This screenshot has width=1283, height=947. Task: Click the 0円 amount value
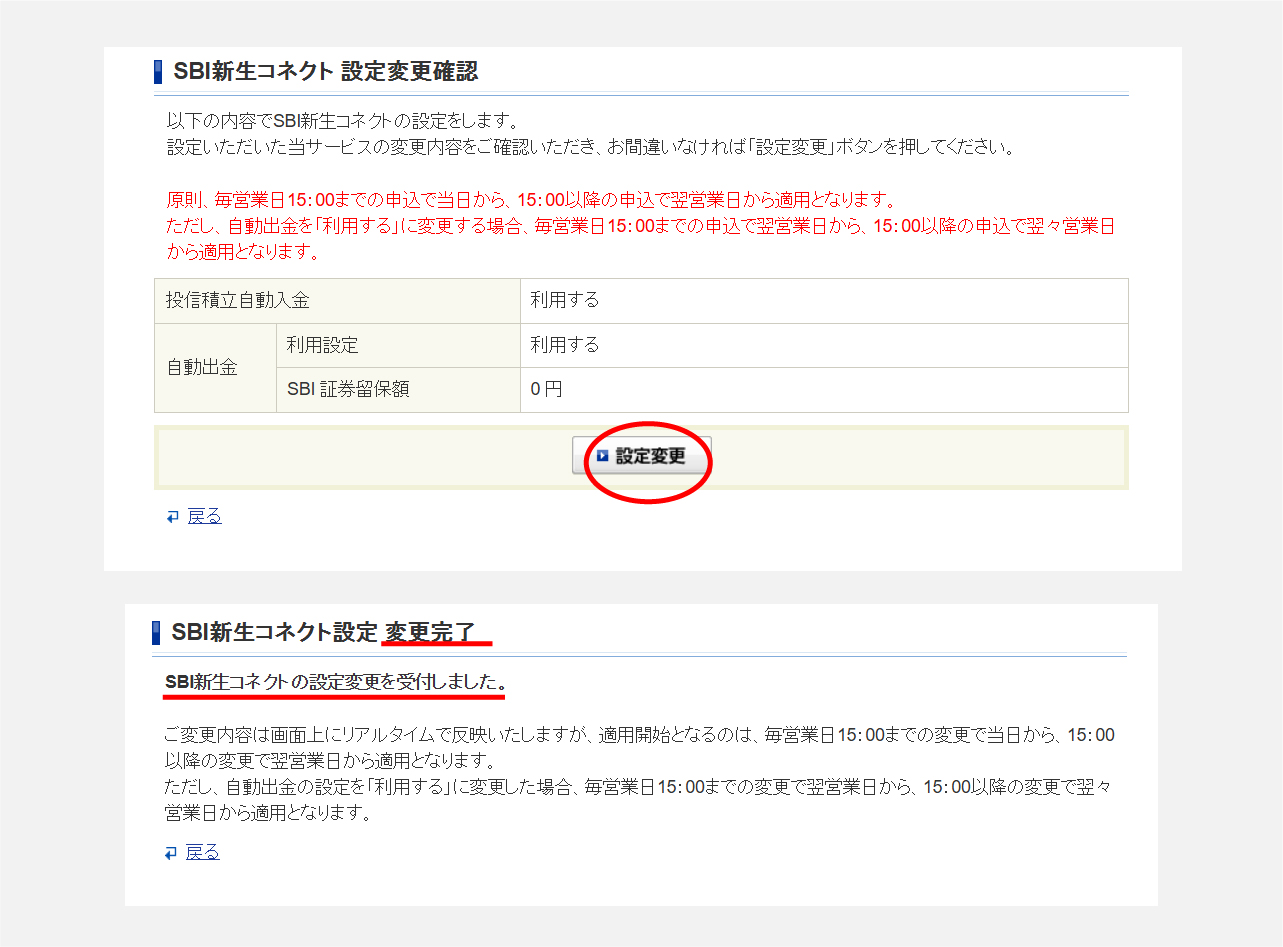click(x=546, y=390)
